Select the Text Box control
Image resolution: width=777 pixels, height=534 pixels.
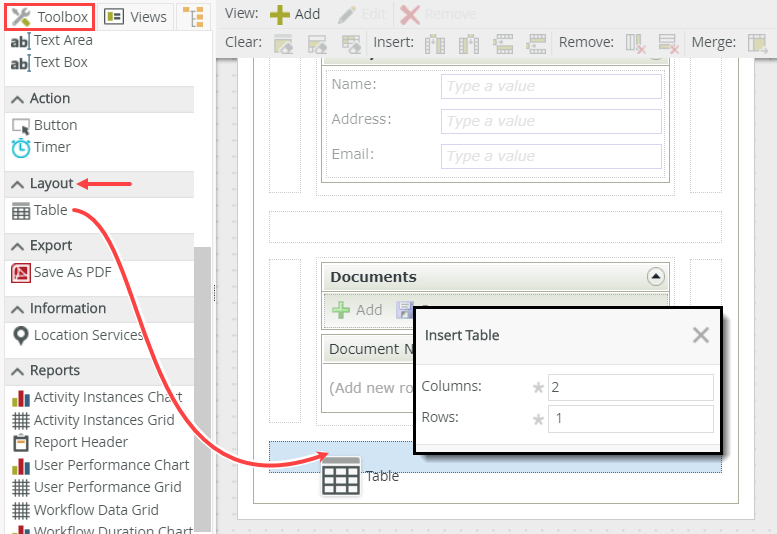click(49, 62)
